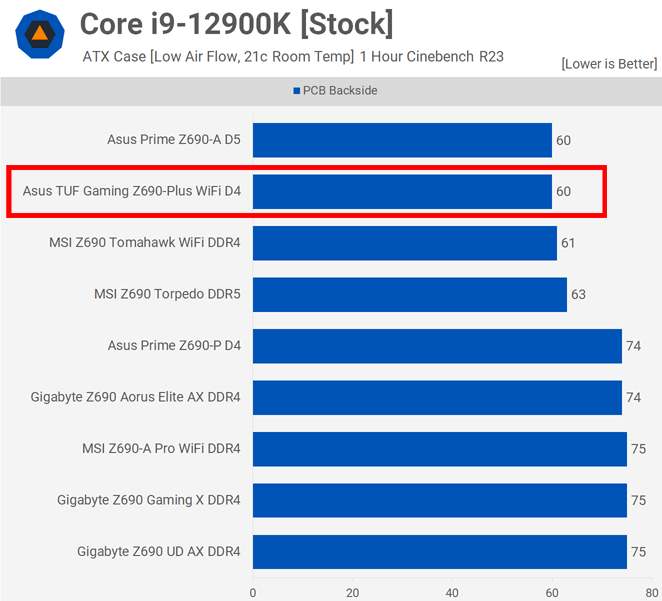Click the highlighted Asus TUF Gaming Z690-Plus bar
Viewport: 662px width, 601px height.
coord(402,191)
